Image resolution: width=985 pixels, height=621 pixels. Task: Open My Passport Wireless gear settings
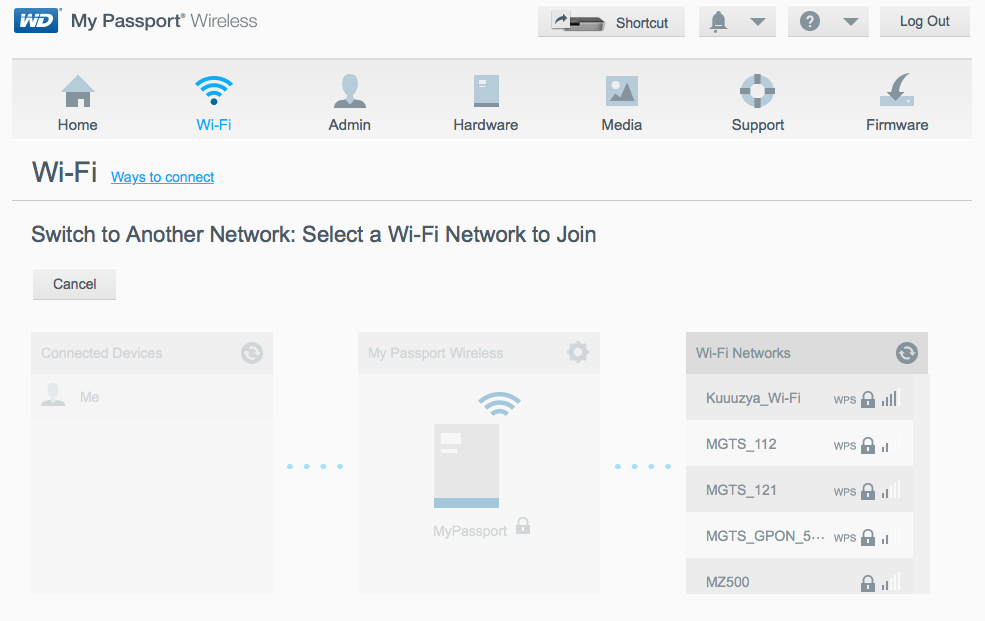[x=577, y=353]
